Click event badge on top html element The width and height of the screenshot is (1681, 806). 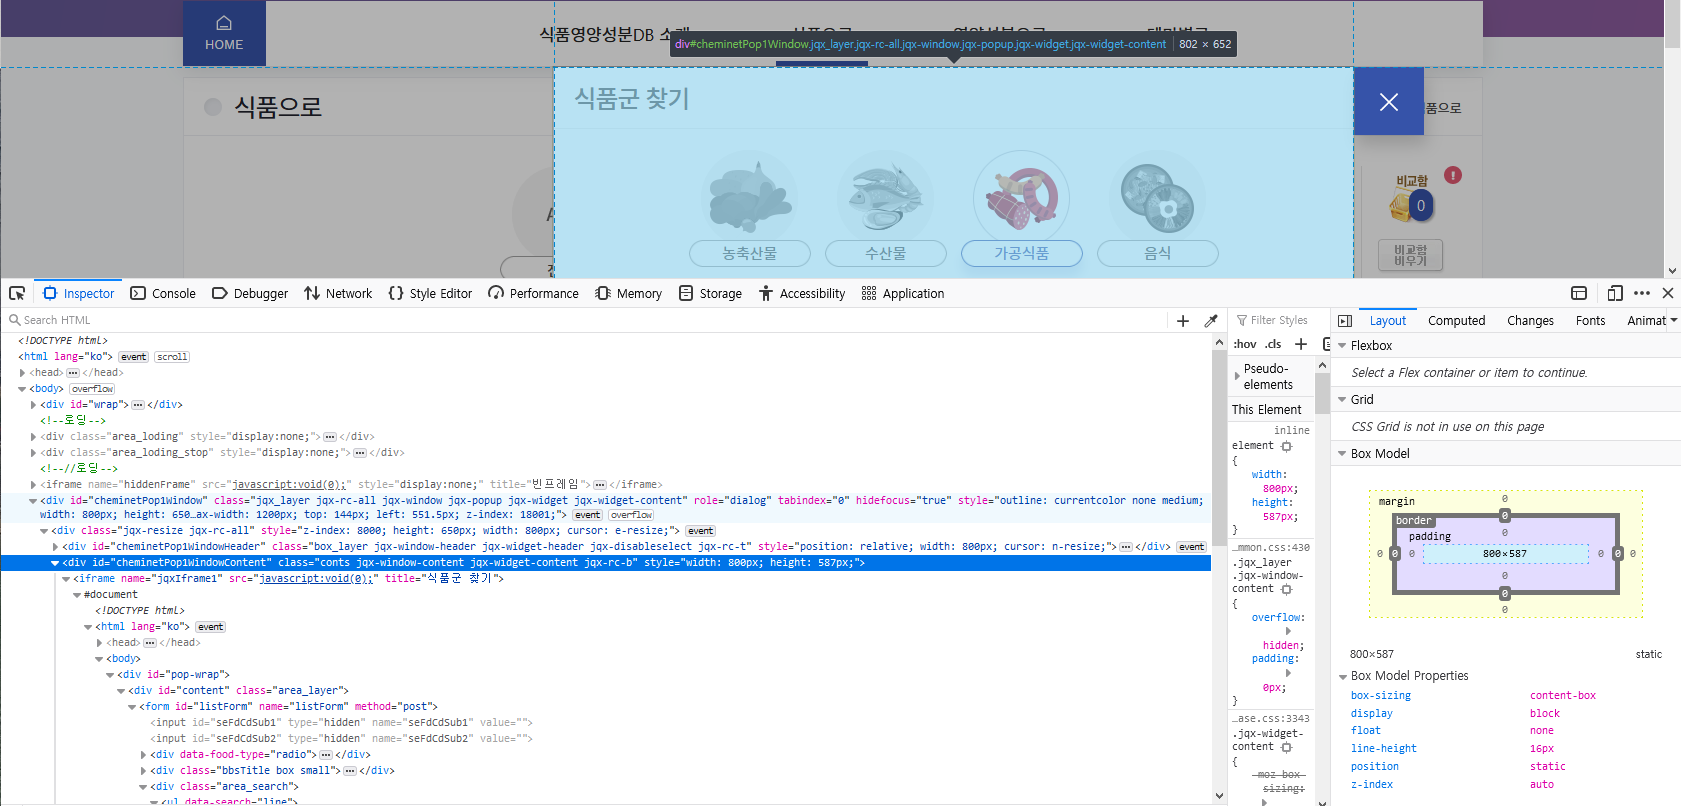133,357
